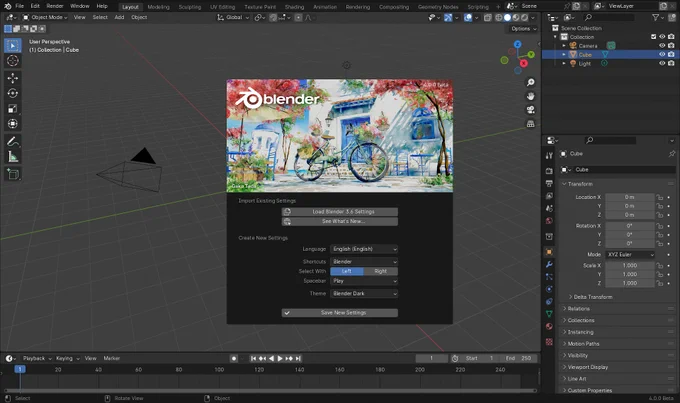Open the Material properties tab
The height and width of the screenshot is (403, 680).
[x=549, y=326]
